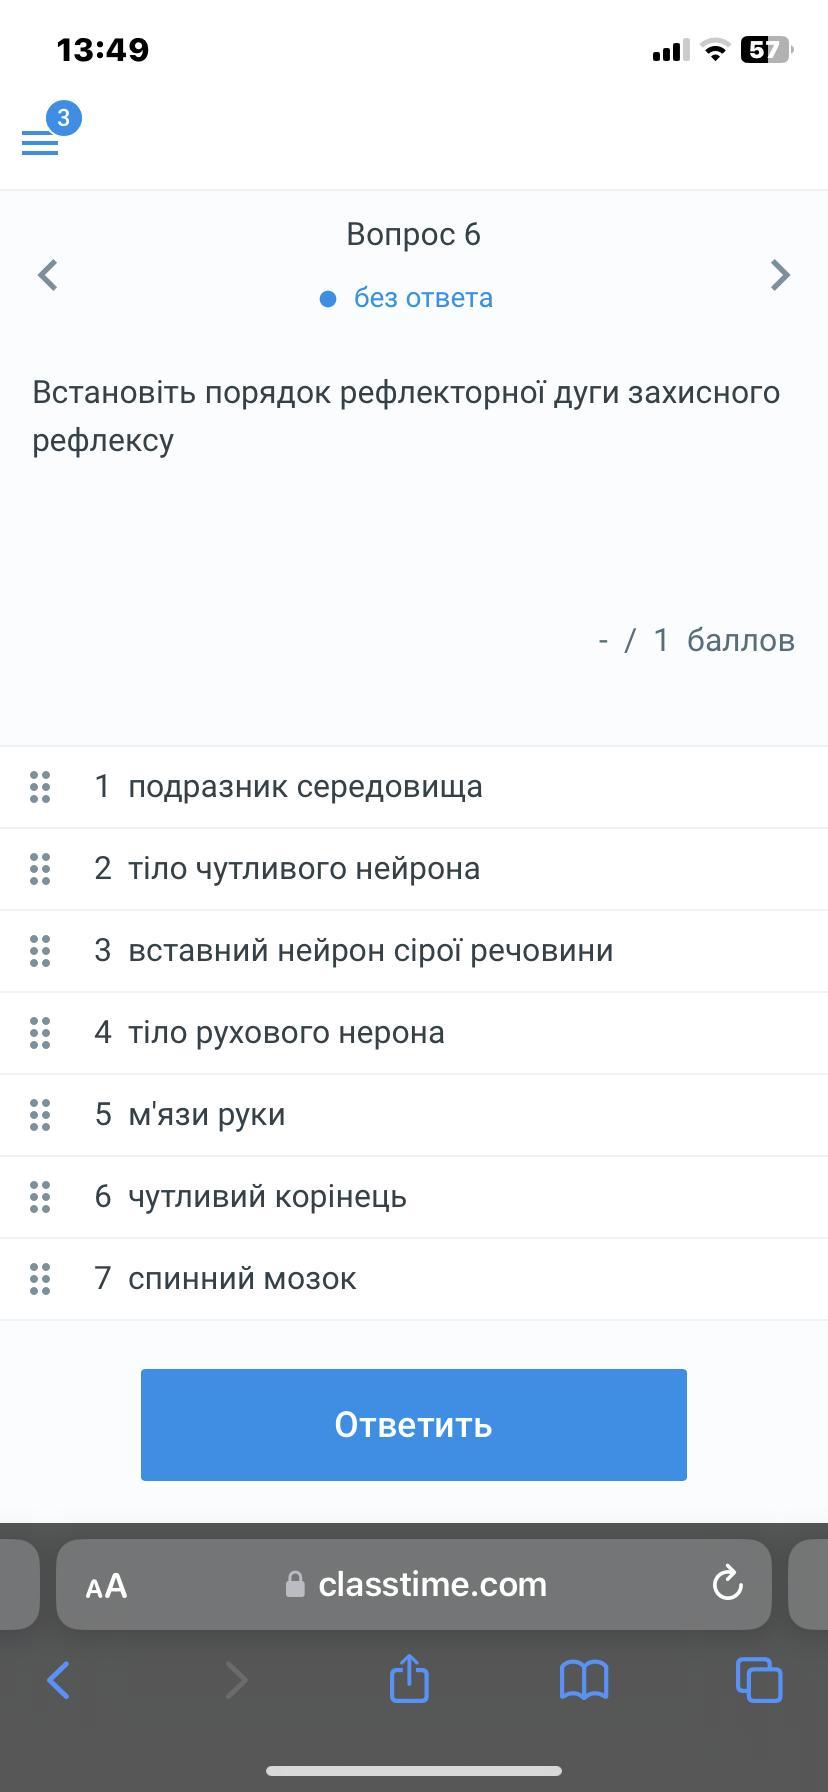This screenshot has height=1792, width=828.
Task: Tap Safari share icon
Action: [409, 1678]
